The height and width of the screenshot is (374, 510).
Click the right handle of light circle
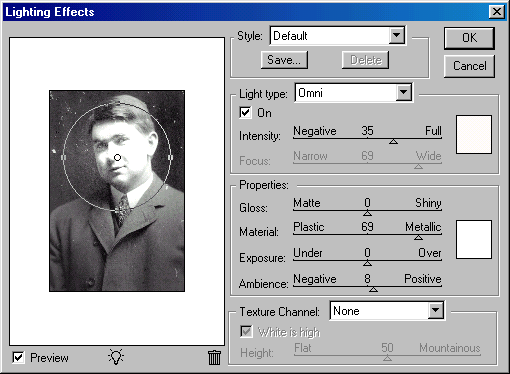[x=170, y=157]
